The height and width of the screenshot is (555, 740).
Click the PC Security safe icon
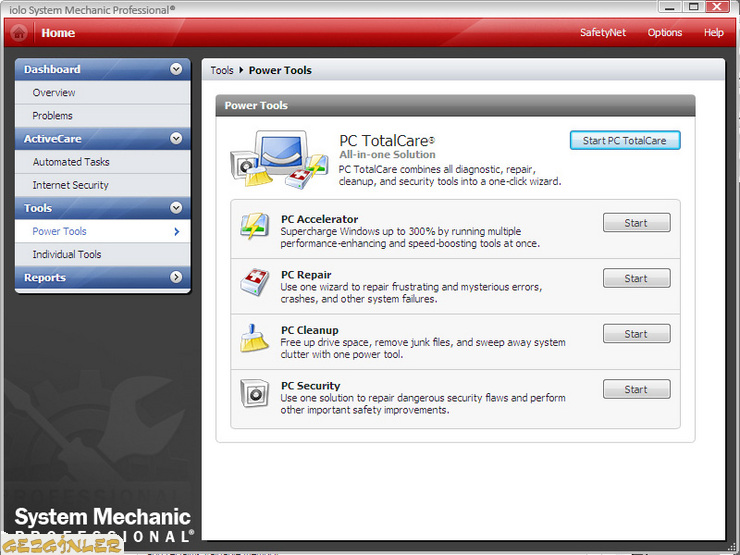click(255, 393)
